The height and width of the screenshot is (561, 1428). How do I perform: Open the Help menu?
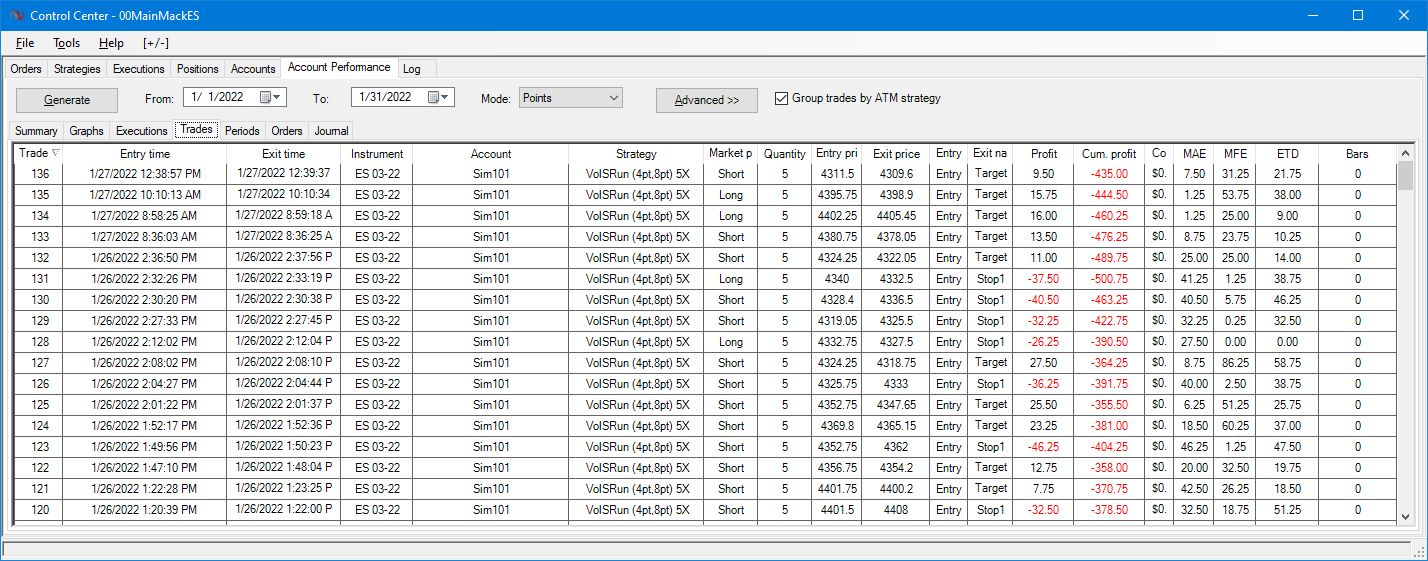112,43
